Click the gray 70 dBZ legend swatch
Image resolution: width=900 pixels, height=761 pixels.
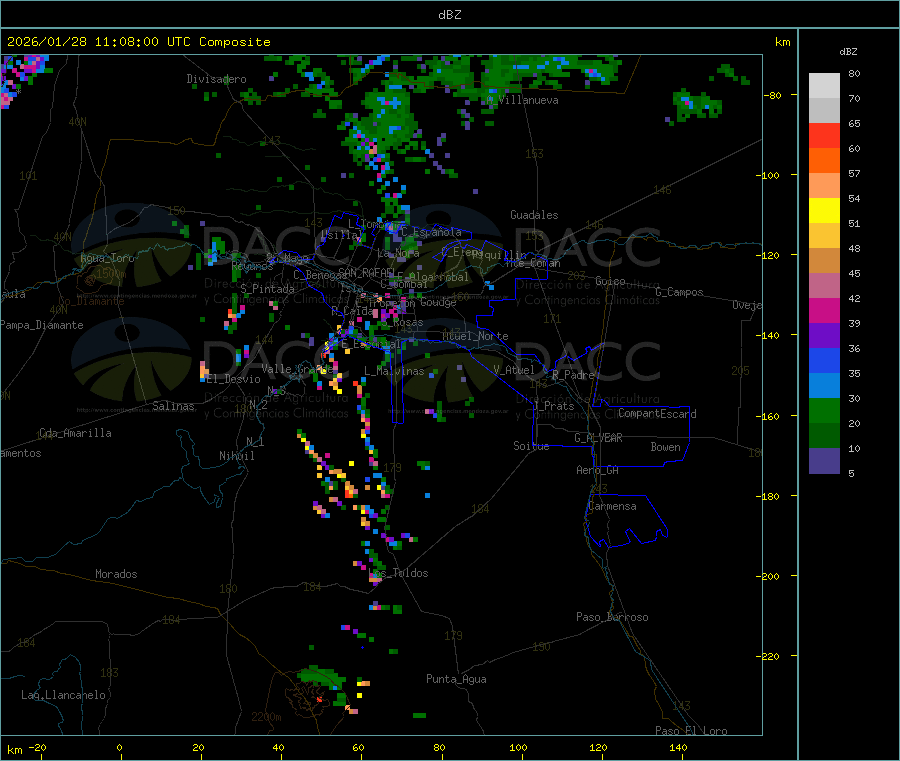tap(824, 111)
